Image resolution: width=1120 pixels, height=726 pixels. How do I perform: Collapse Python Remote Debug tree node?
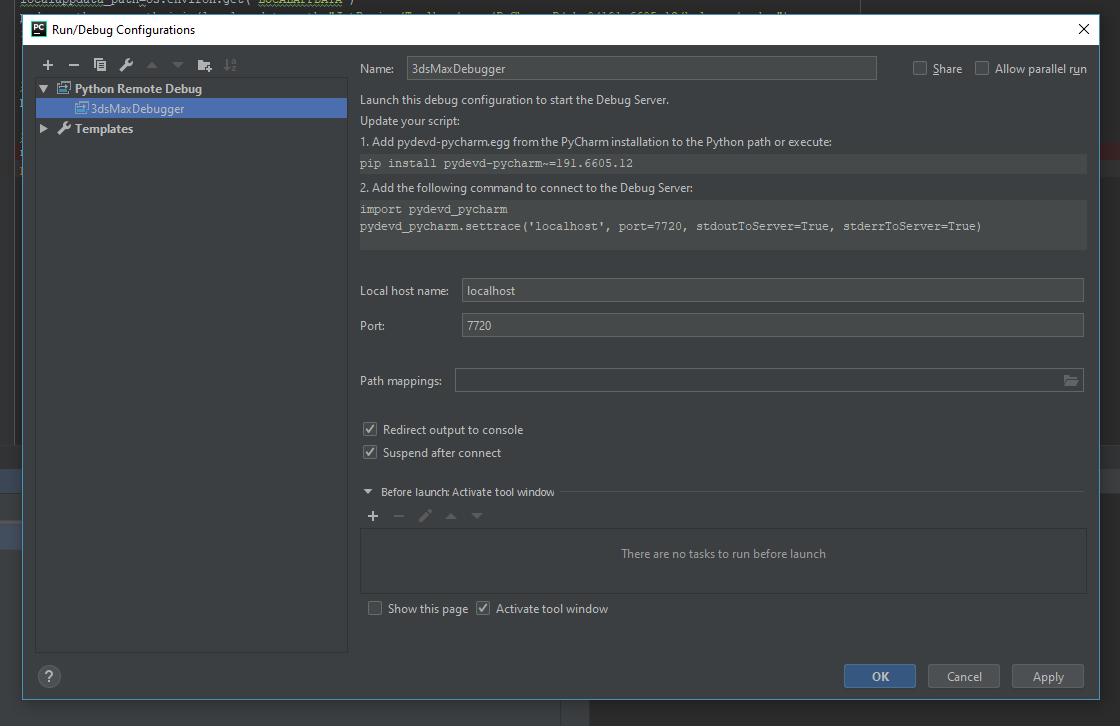tap(44, 89)
